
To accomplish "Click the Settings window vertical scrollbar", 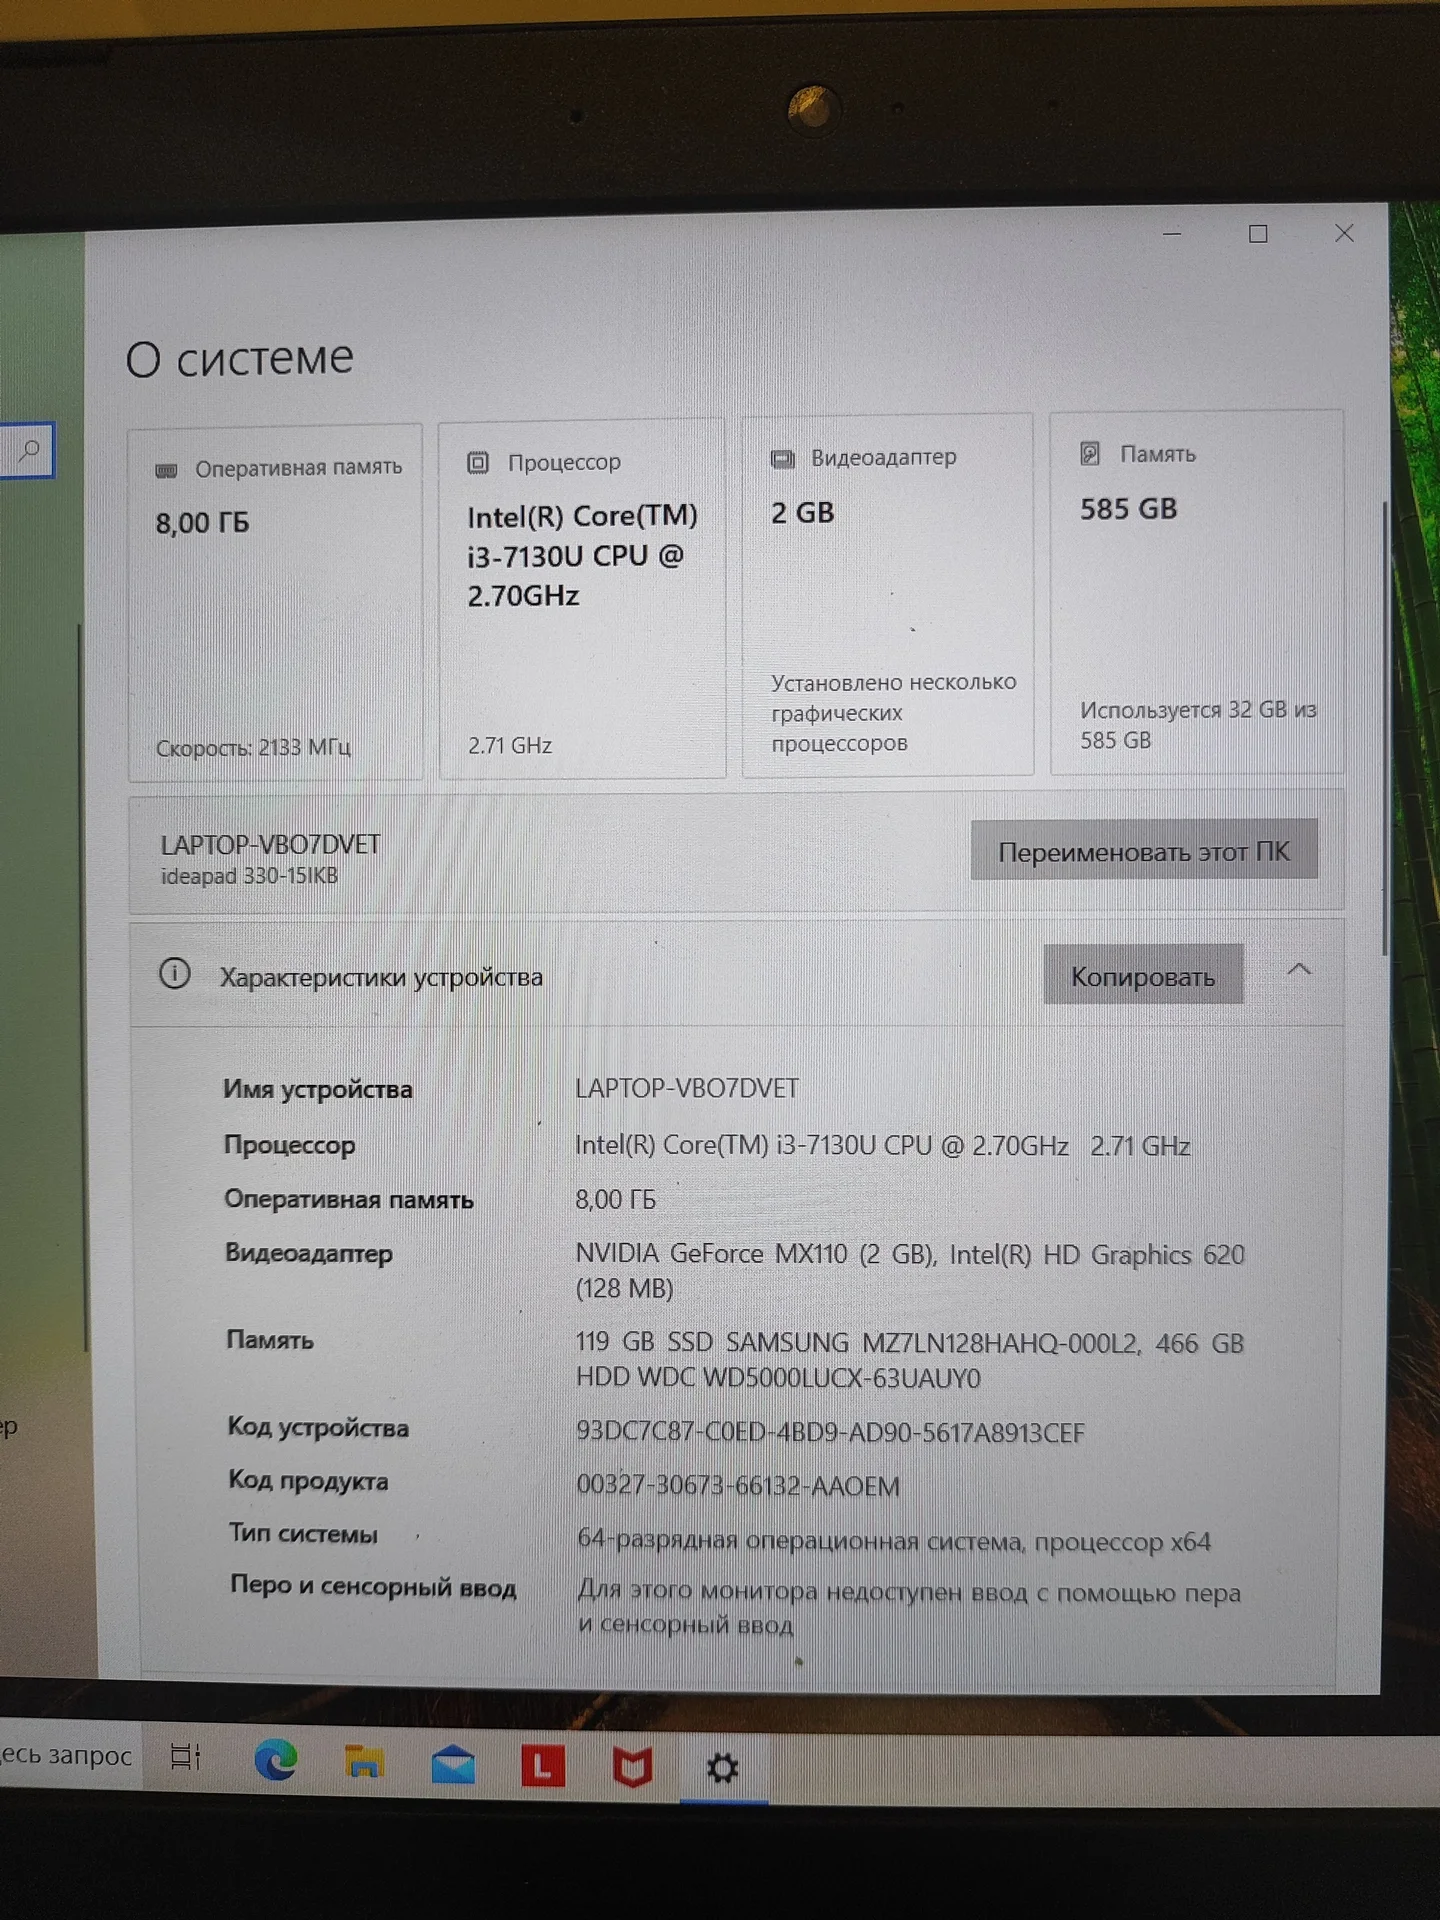I will pyautogui.click(x=1385, y=728).
